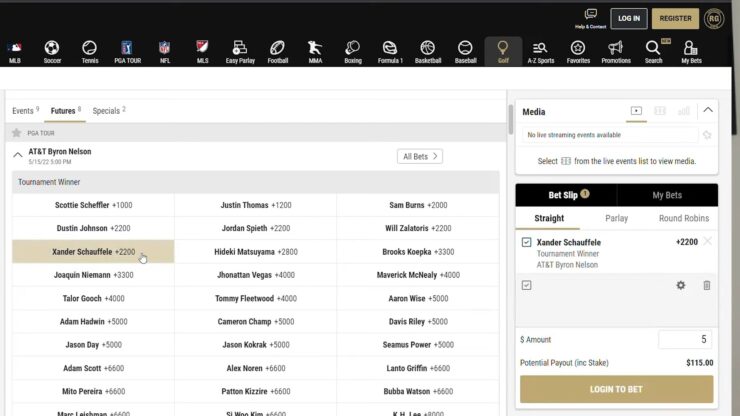Viewport: 740px width, 416px height.
Task: Open Promotions
Action: (x=616, y=52)
